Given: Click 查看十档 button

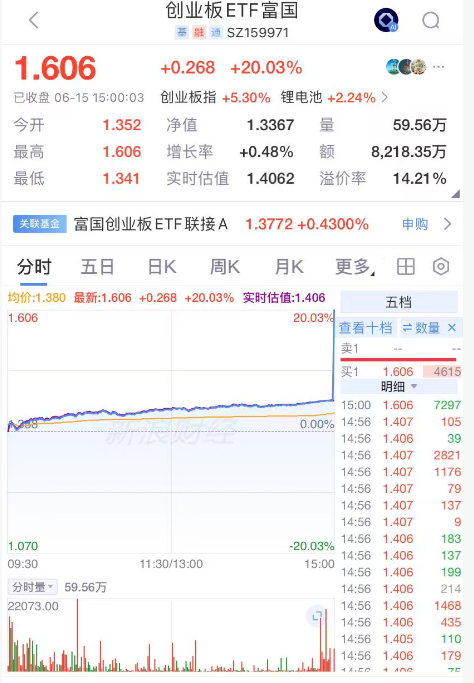Looking at the screenshot, I should 366,328.
